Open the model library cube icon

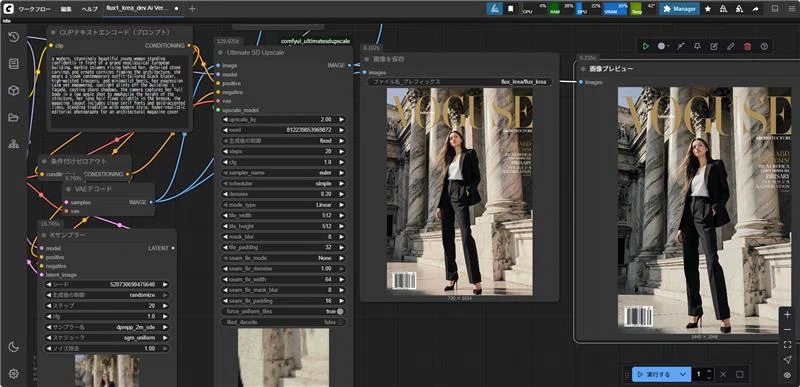point(14,91)
